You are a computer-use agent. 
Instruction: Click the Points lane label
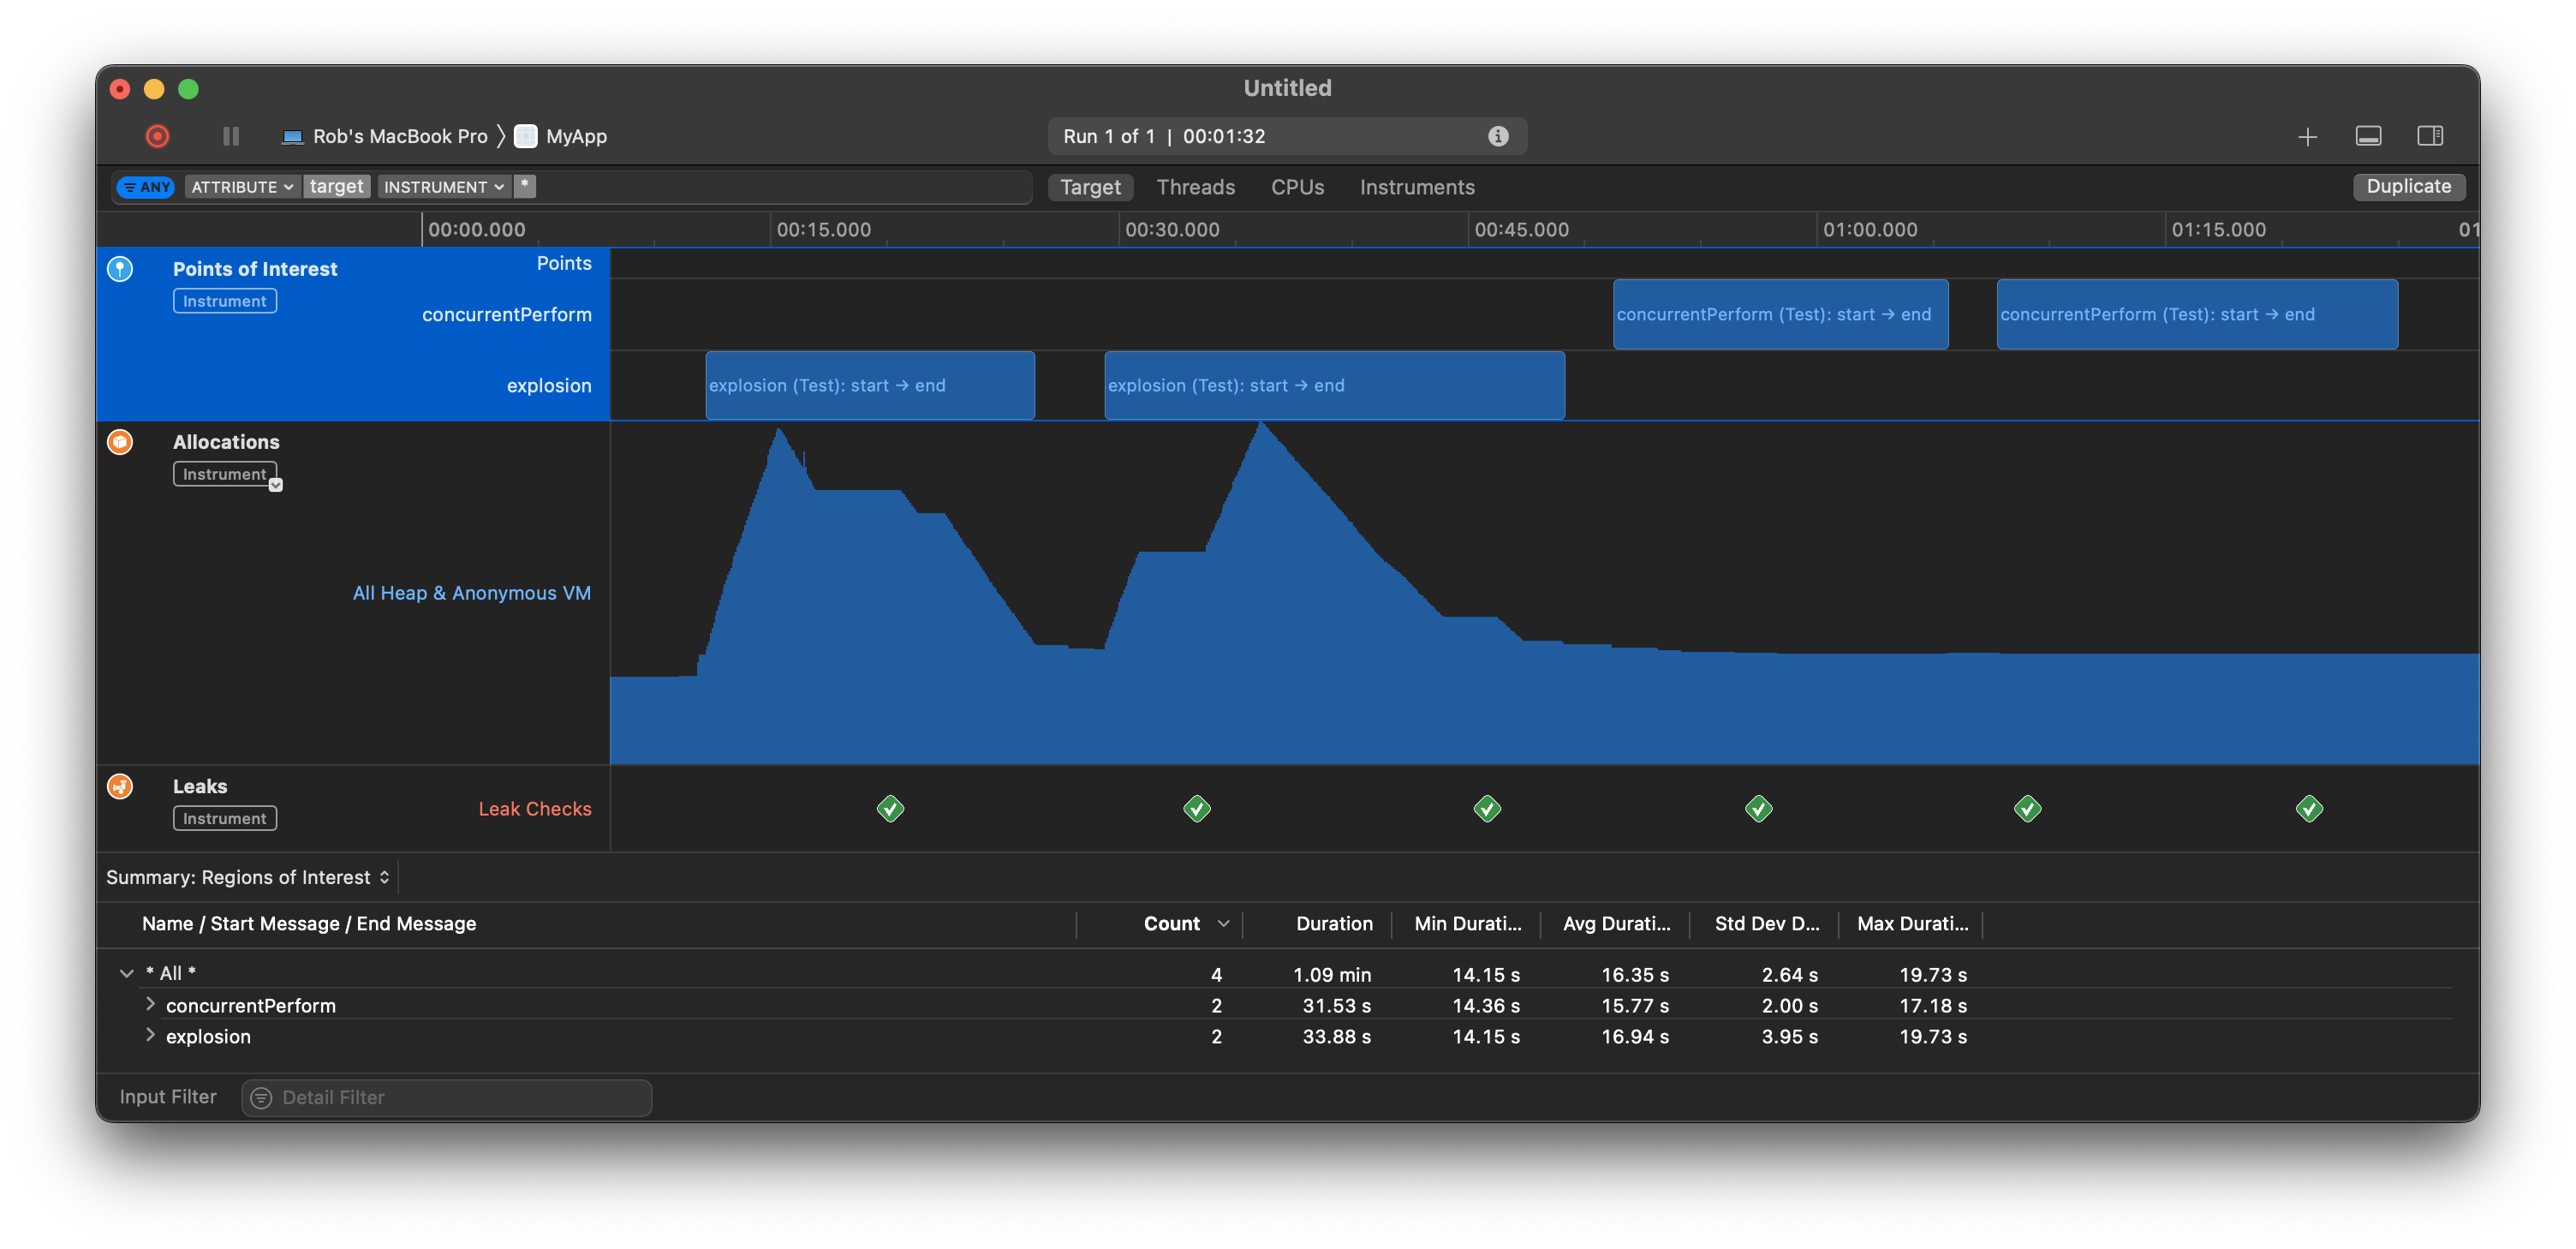(x=564, y=264)
